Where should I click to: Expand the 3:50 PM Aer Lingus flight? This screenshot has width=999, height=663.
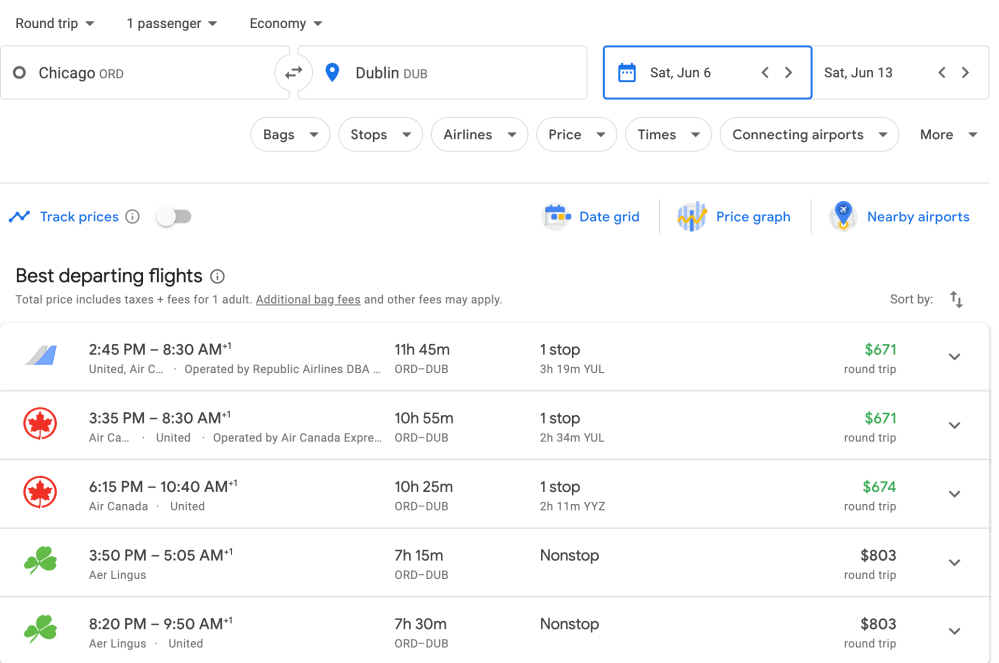coord(954,563)
